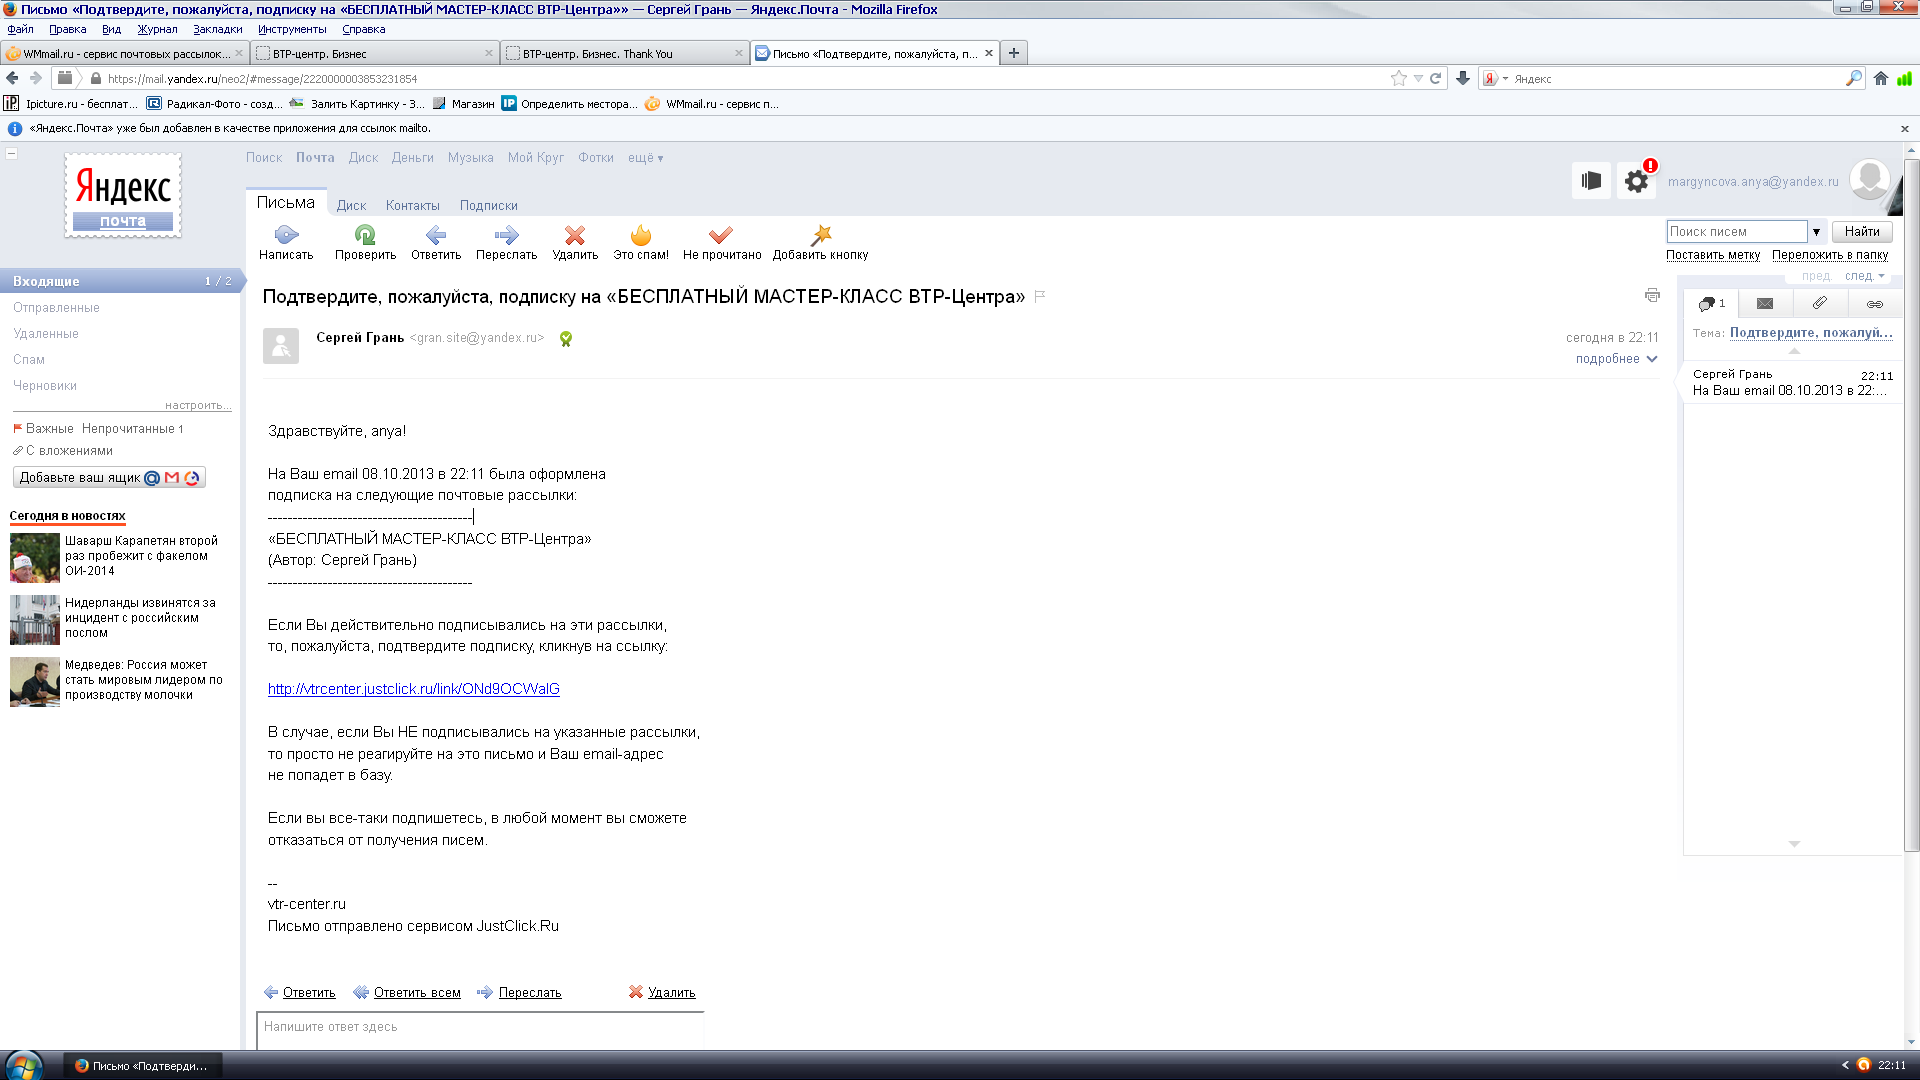Open the ещё services dropdown

point(646,158)
